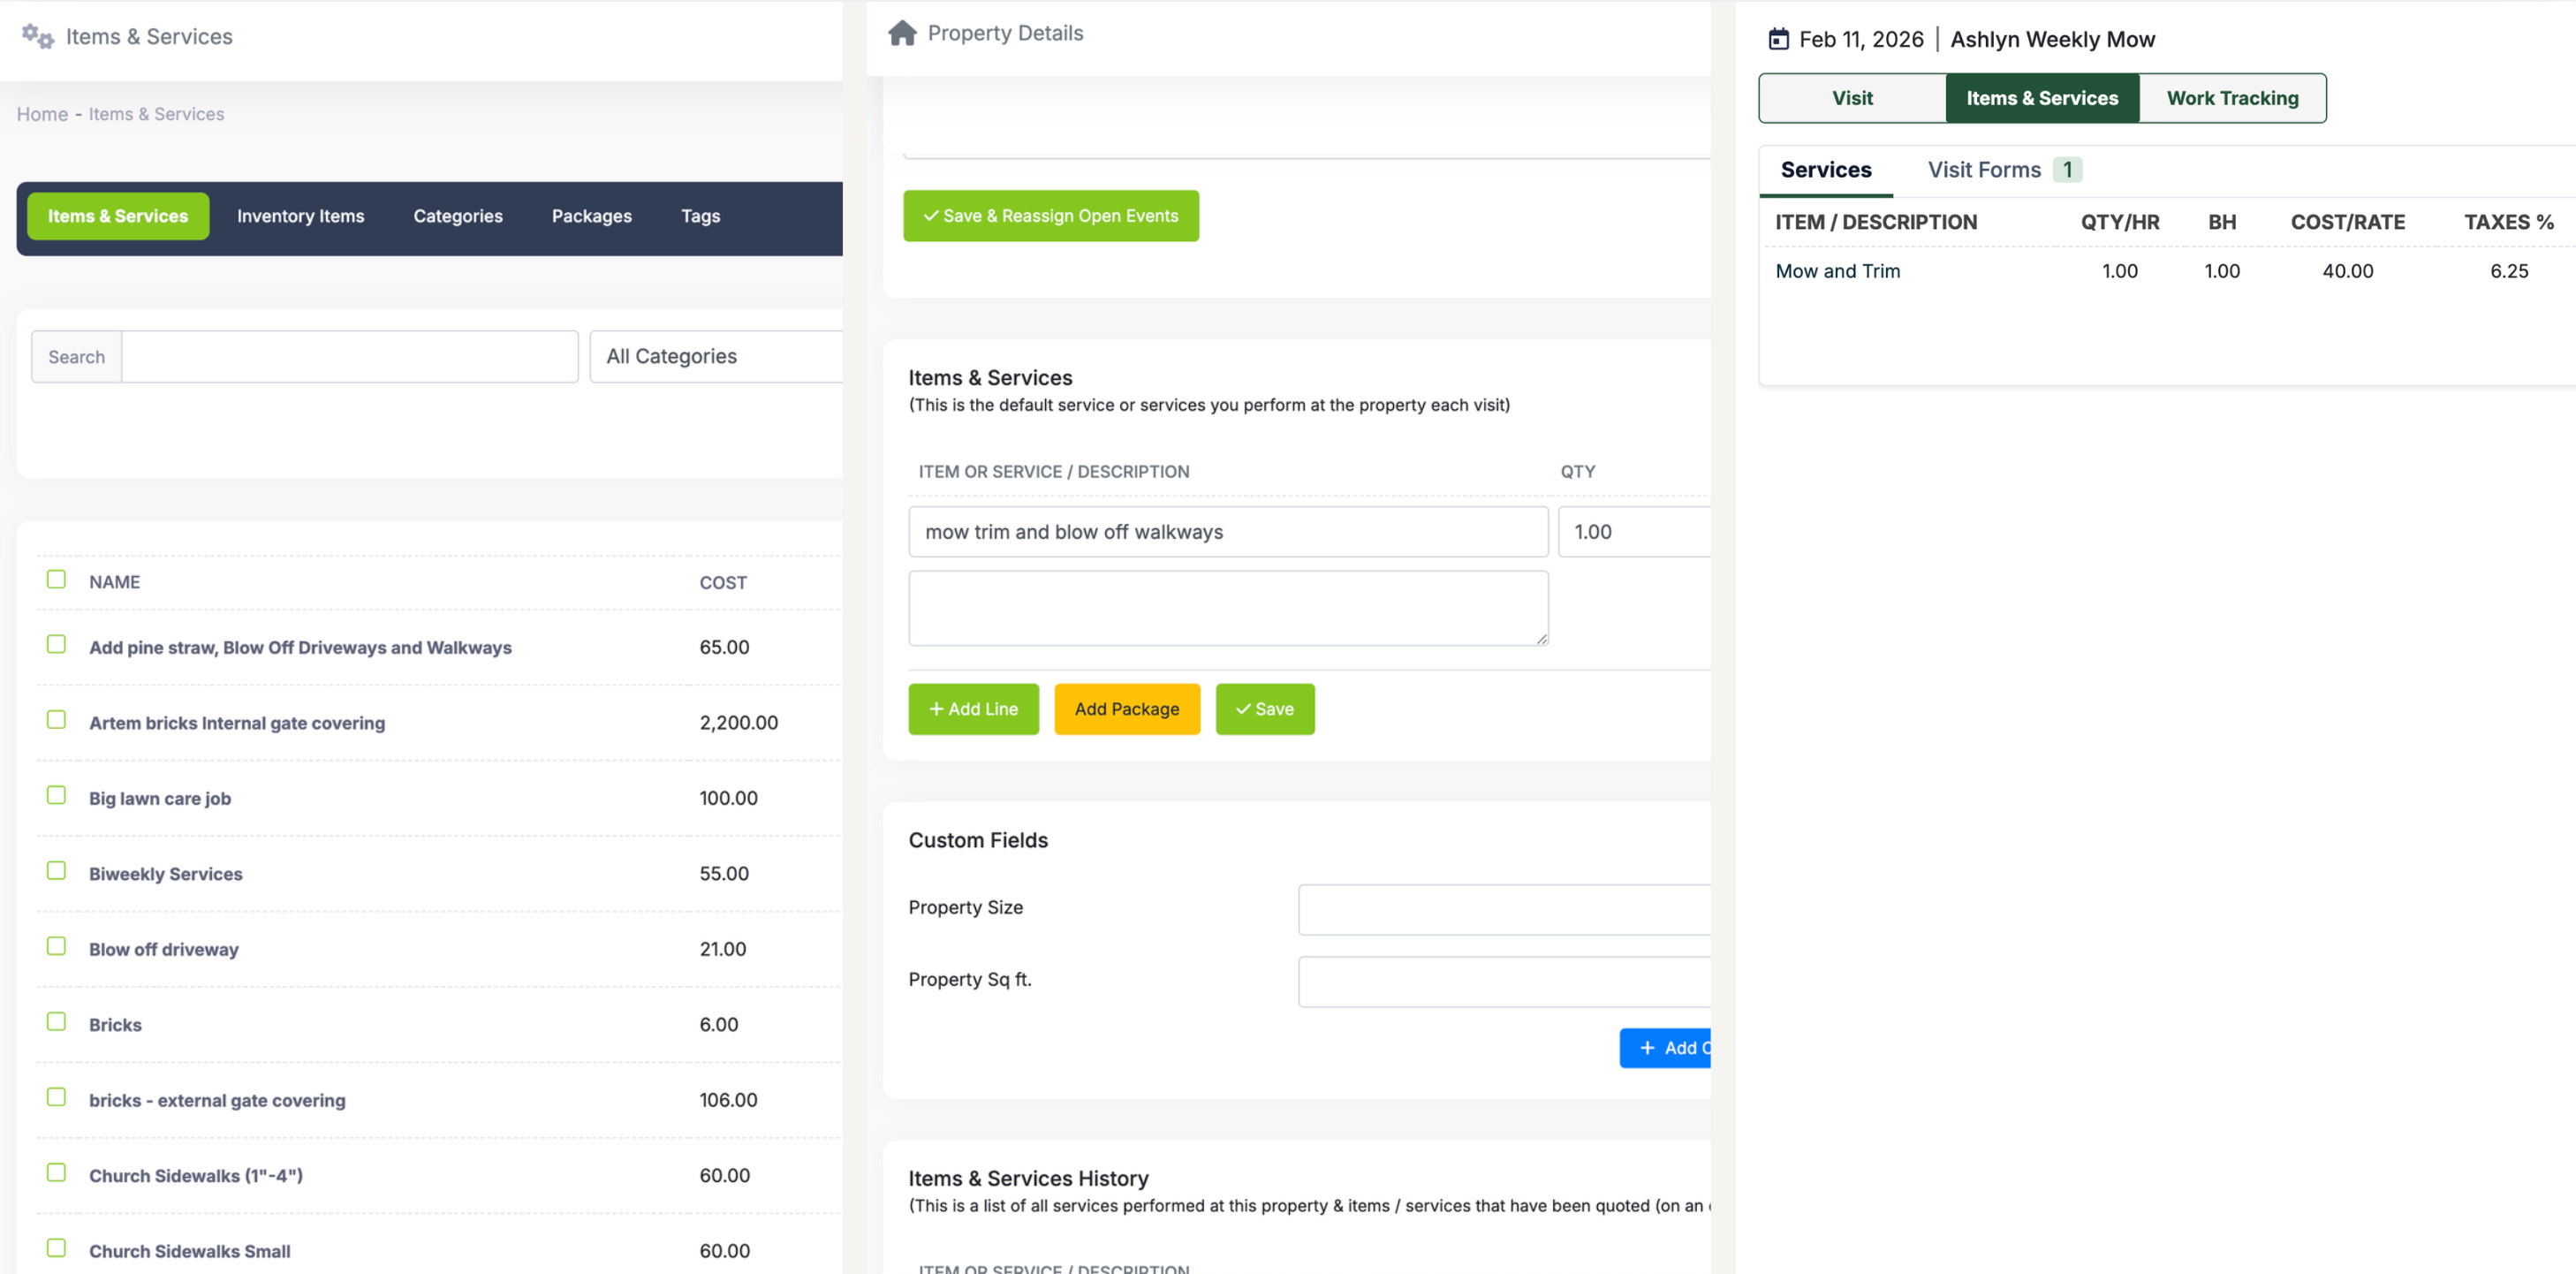Screen dimensions: 2576x1274
Task: Click the plus icon on the Add Line button
Action: click(x=938, y=709)
